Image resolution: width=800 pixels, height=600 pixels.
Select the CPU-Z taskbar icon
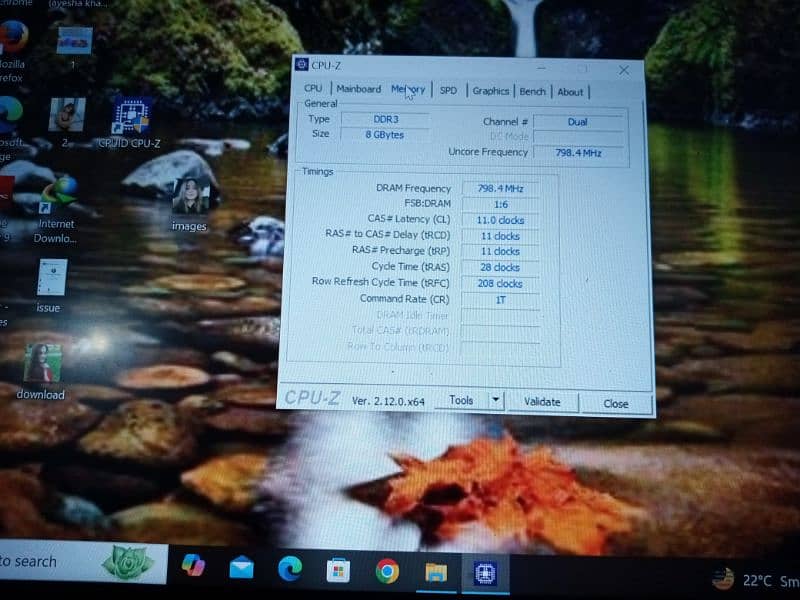486,573
